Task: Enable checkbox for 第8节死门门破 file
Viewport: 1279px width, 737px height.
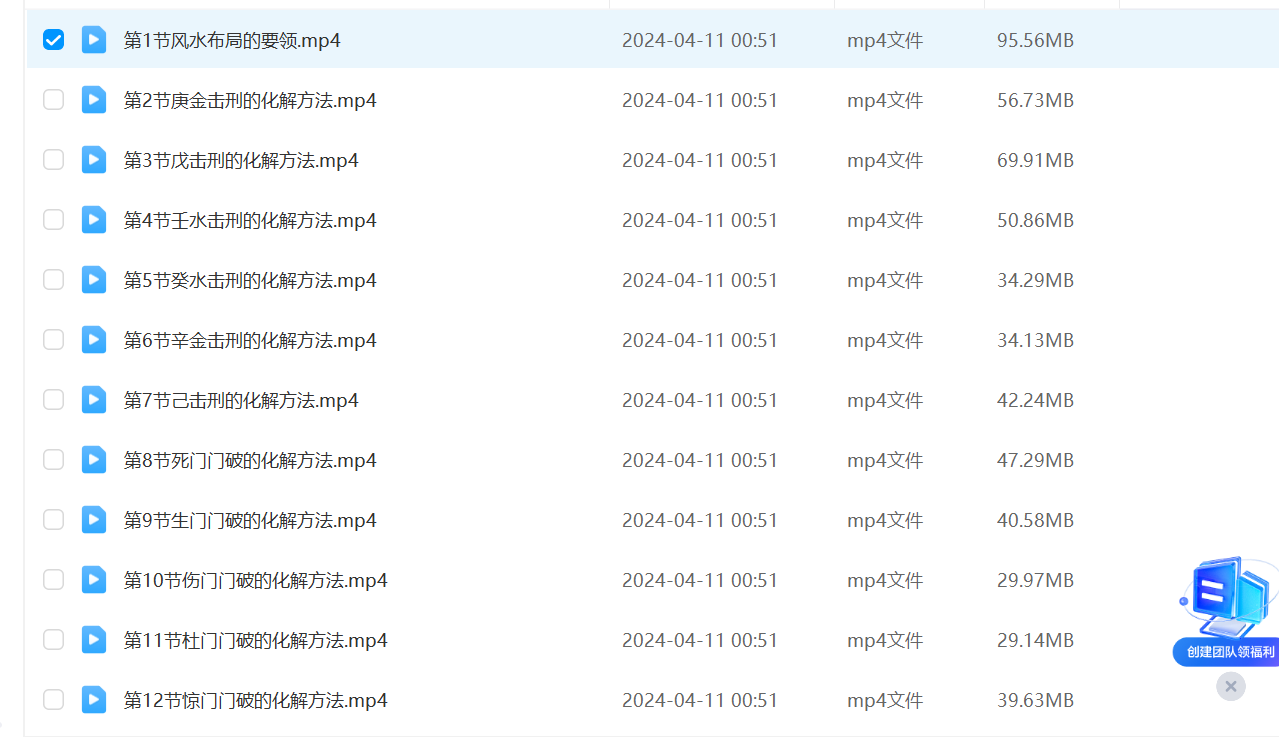Action: click(53, 460)
